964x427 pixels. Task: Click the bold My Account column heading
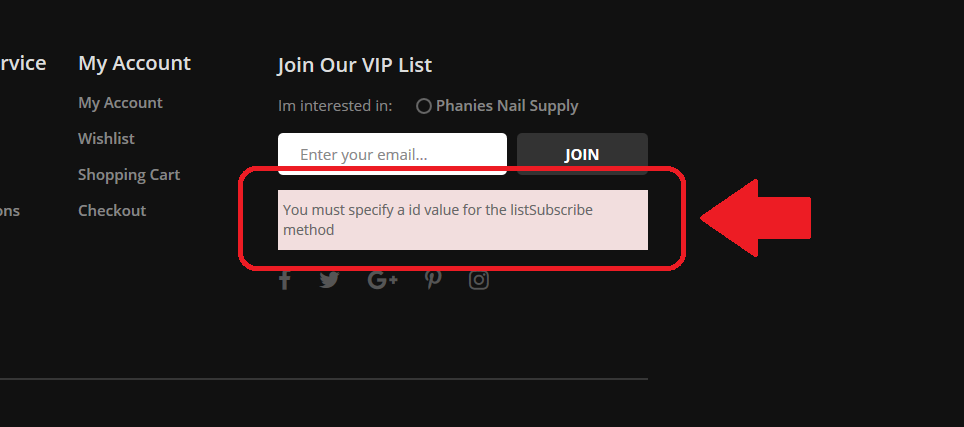pyautogui.click(x=135, y=63)
